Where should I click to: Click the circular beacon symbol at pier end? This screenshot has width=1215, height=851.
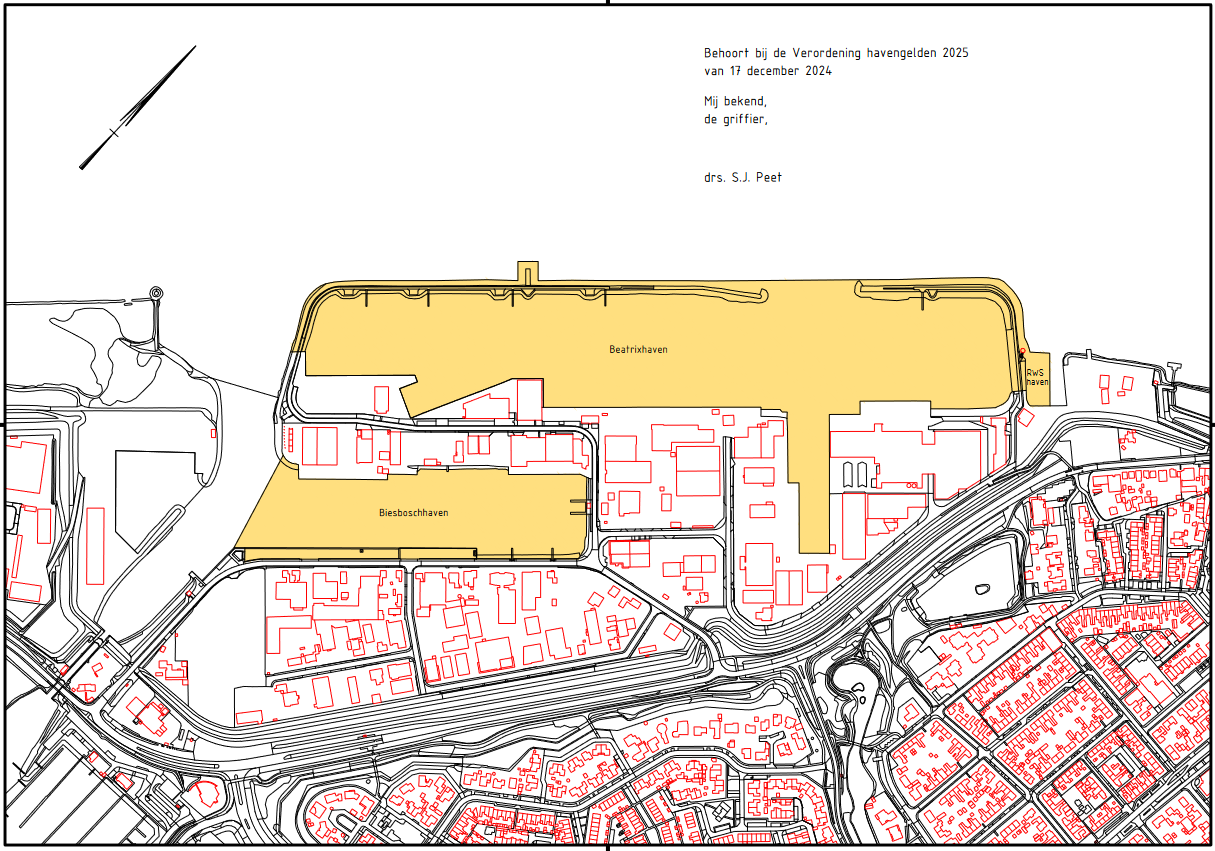[x=155, y=292]
